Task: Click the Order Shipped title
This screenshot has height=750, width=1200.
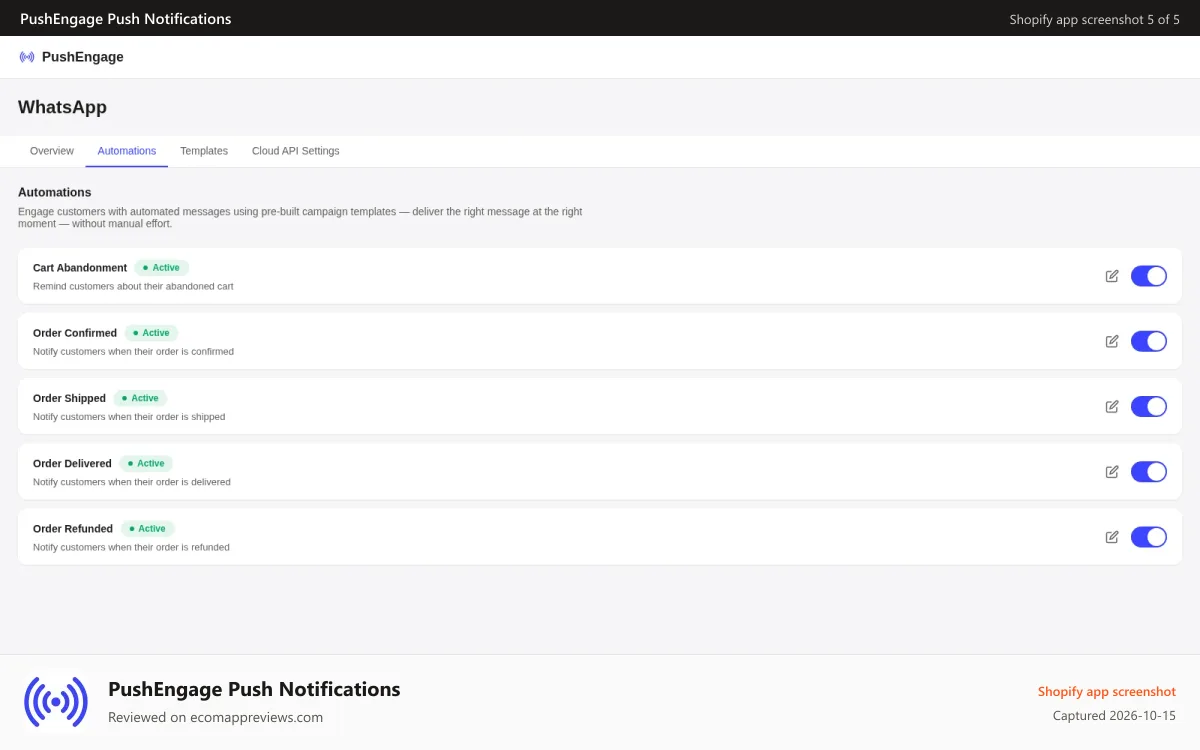Action: (x=69, y=398)
